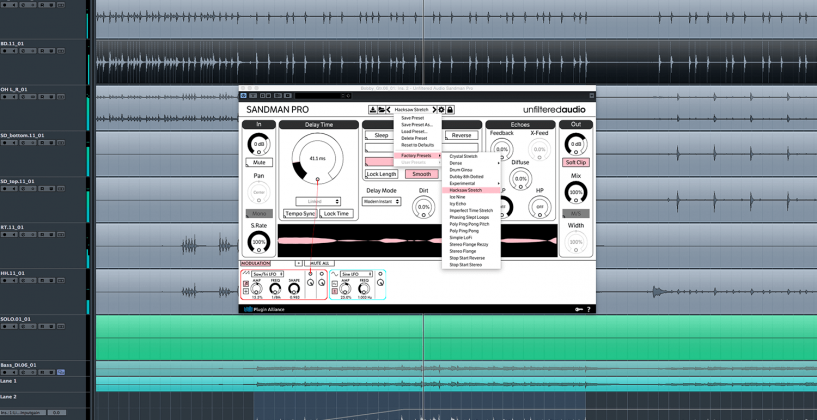Screen dimensions: 817x420
Task: Expand the Experimental preset submenu
Action: click(x=471, y=183)
